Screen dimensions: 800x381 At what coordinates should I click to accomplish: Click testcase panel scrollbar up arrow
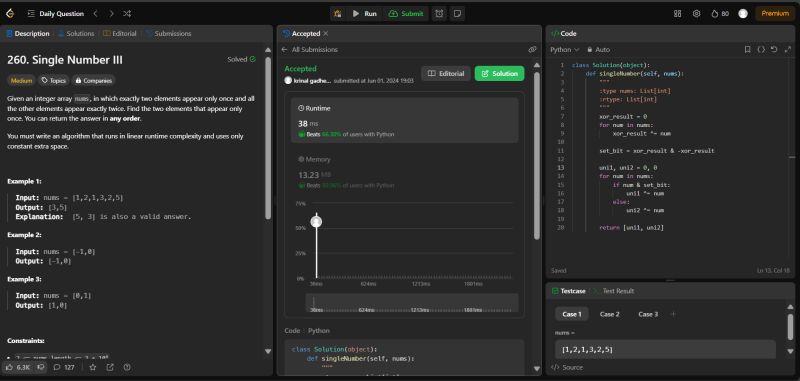coord(790,306)
